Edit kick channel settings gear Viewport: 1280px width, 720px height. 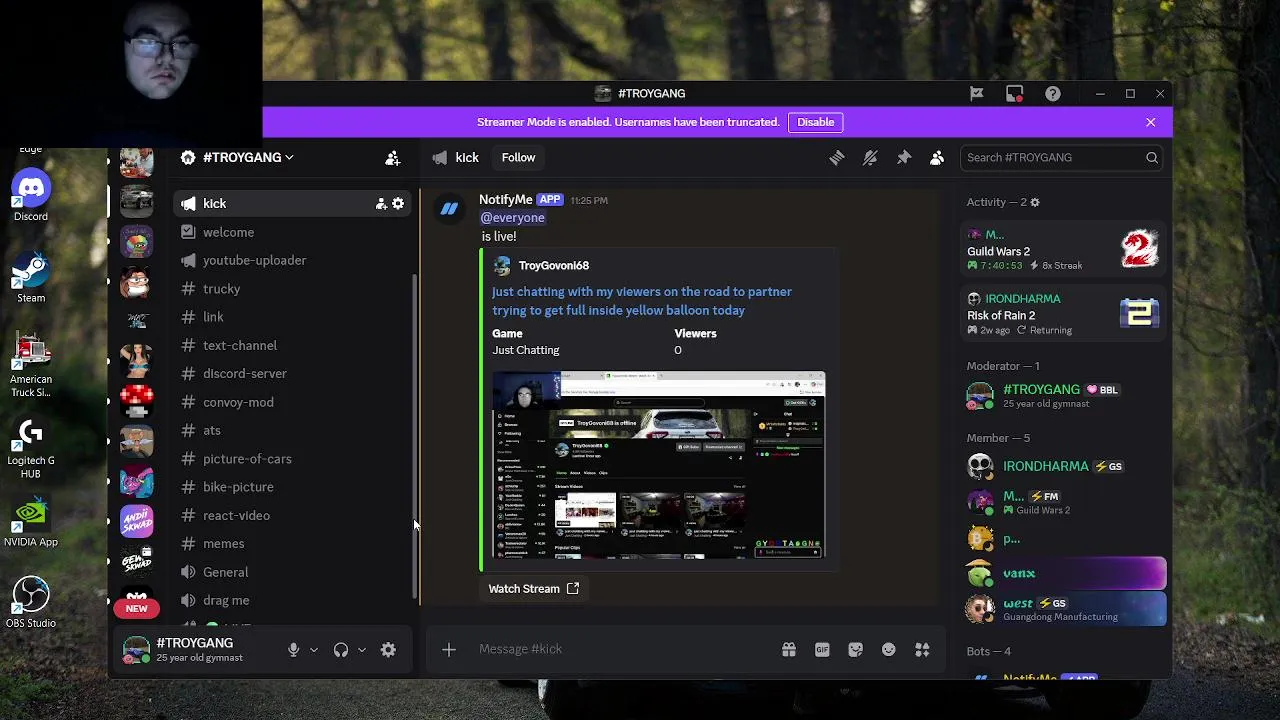click(x=398, y=204)
